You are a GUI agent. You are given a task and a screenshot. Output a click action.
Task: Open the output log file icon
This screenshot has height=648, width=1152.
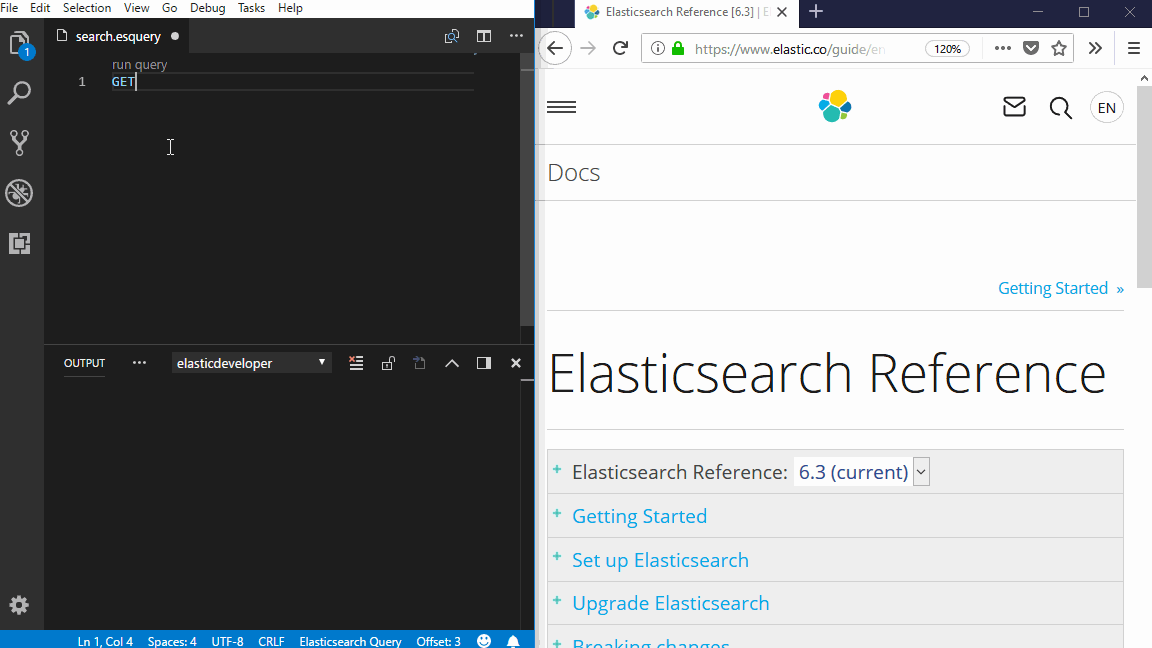coord(420,363)
